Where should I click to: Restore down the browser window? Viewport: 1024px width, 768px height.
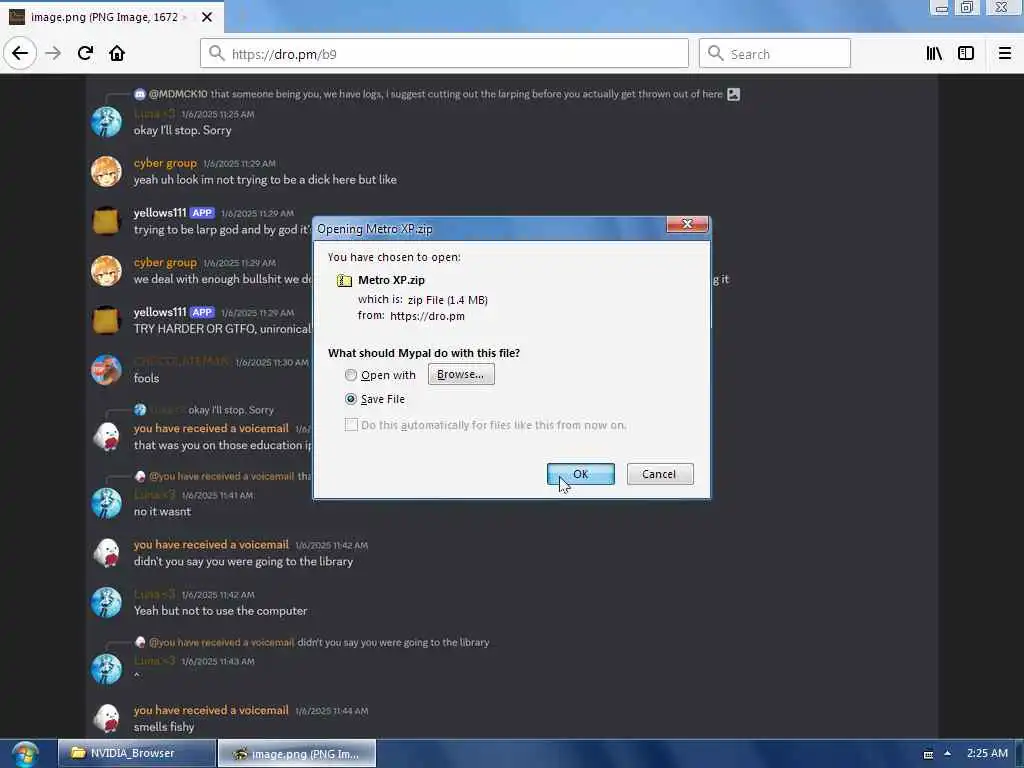point(967,7)
